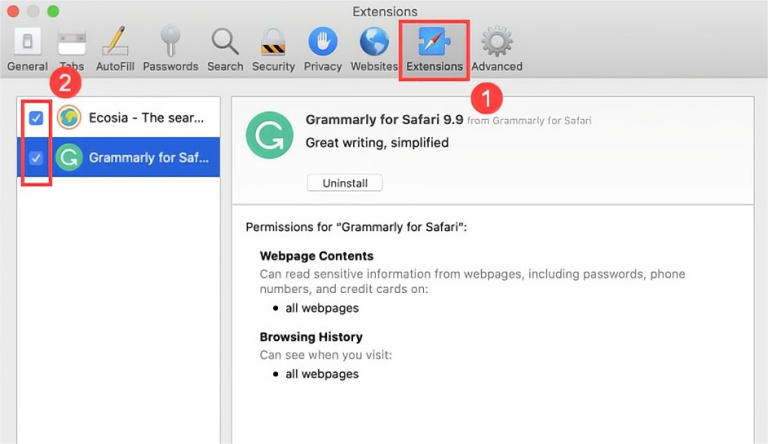The height and width of the screenshot is (444, 768).
Task: Switch to the Extensions pane
Action: (434, 48)
